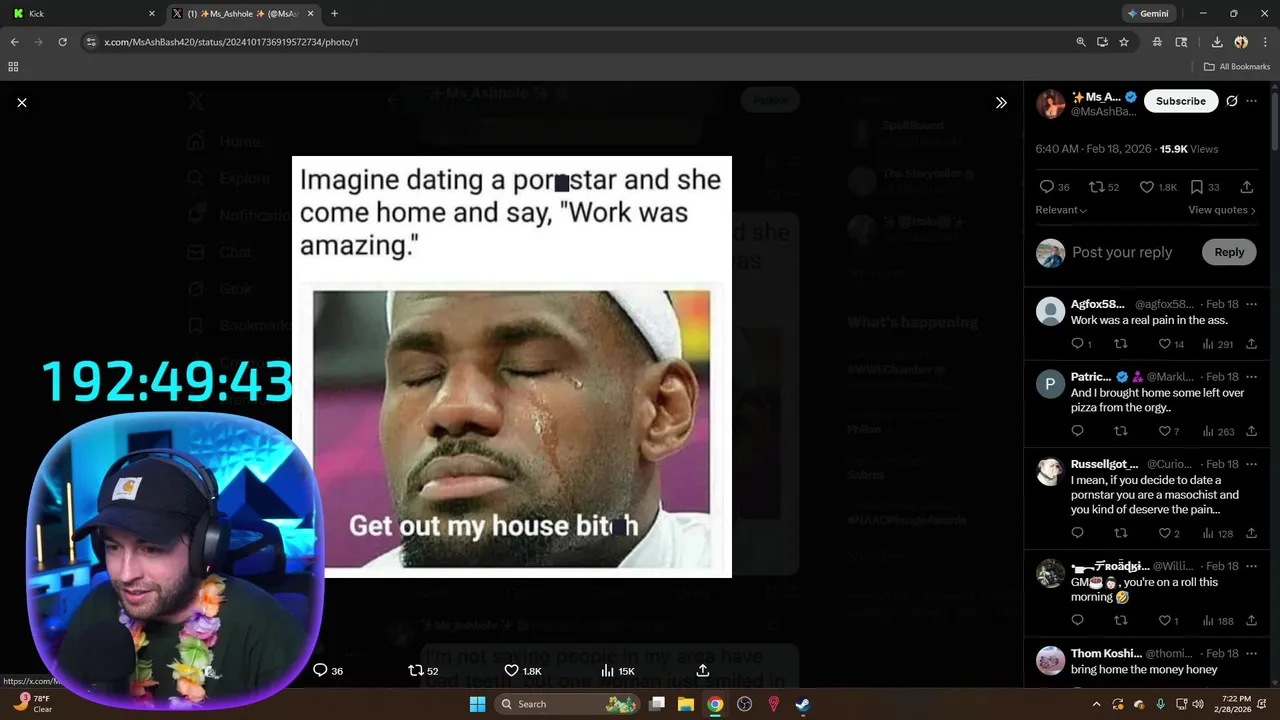This screenshot has height=720, width=1280.
Task: Click install app icon in address bar
Action: point(1102,42)
